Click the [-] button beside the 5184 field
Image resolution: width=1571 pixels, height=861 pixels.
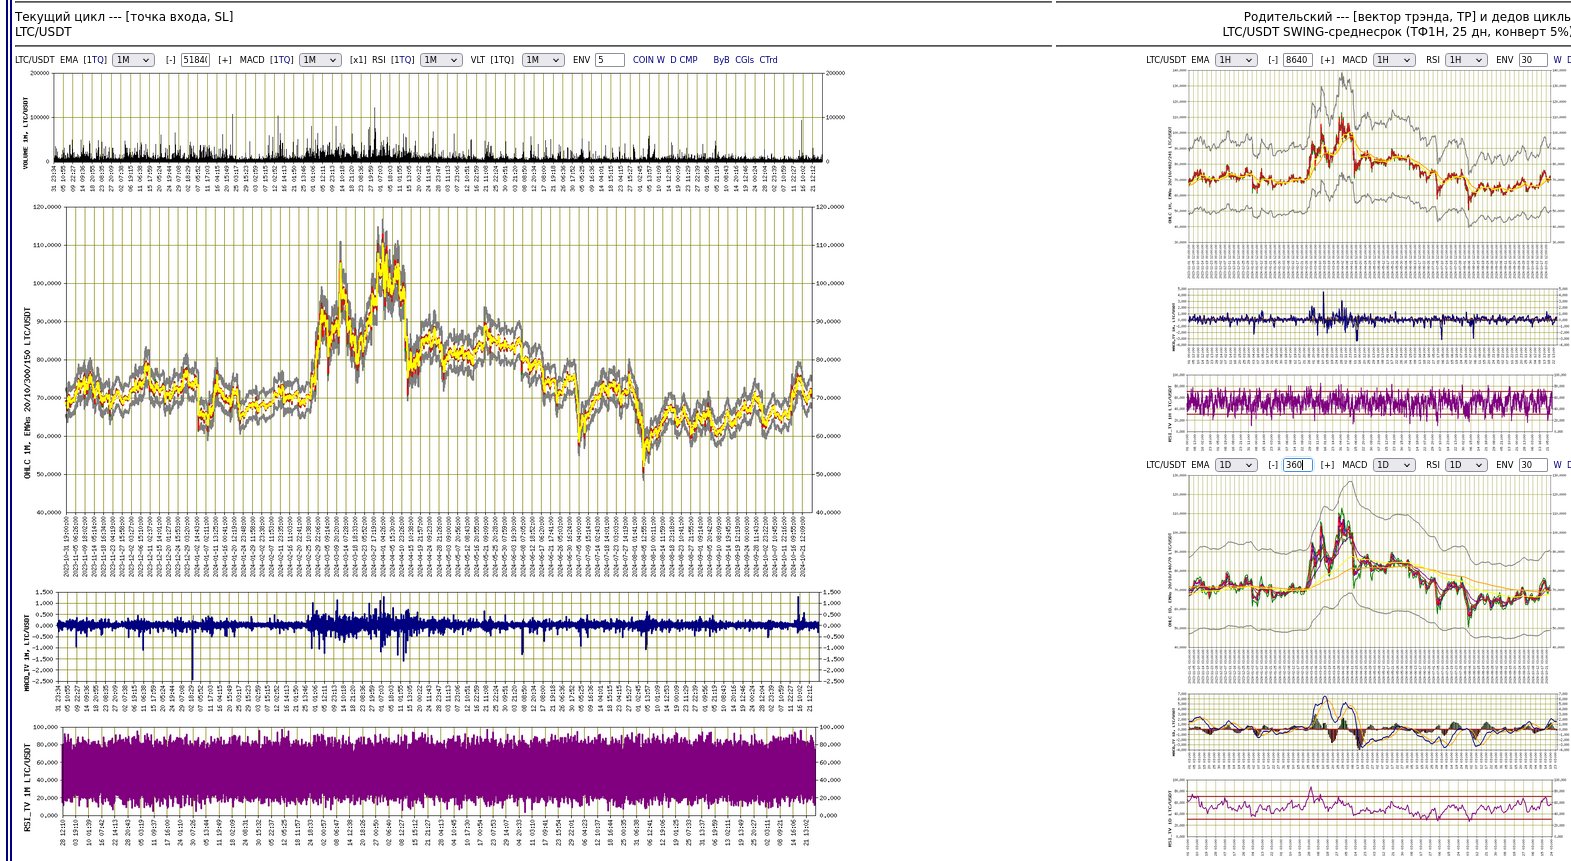170,60
